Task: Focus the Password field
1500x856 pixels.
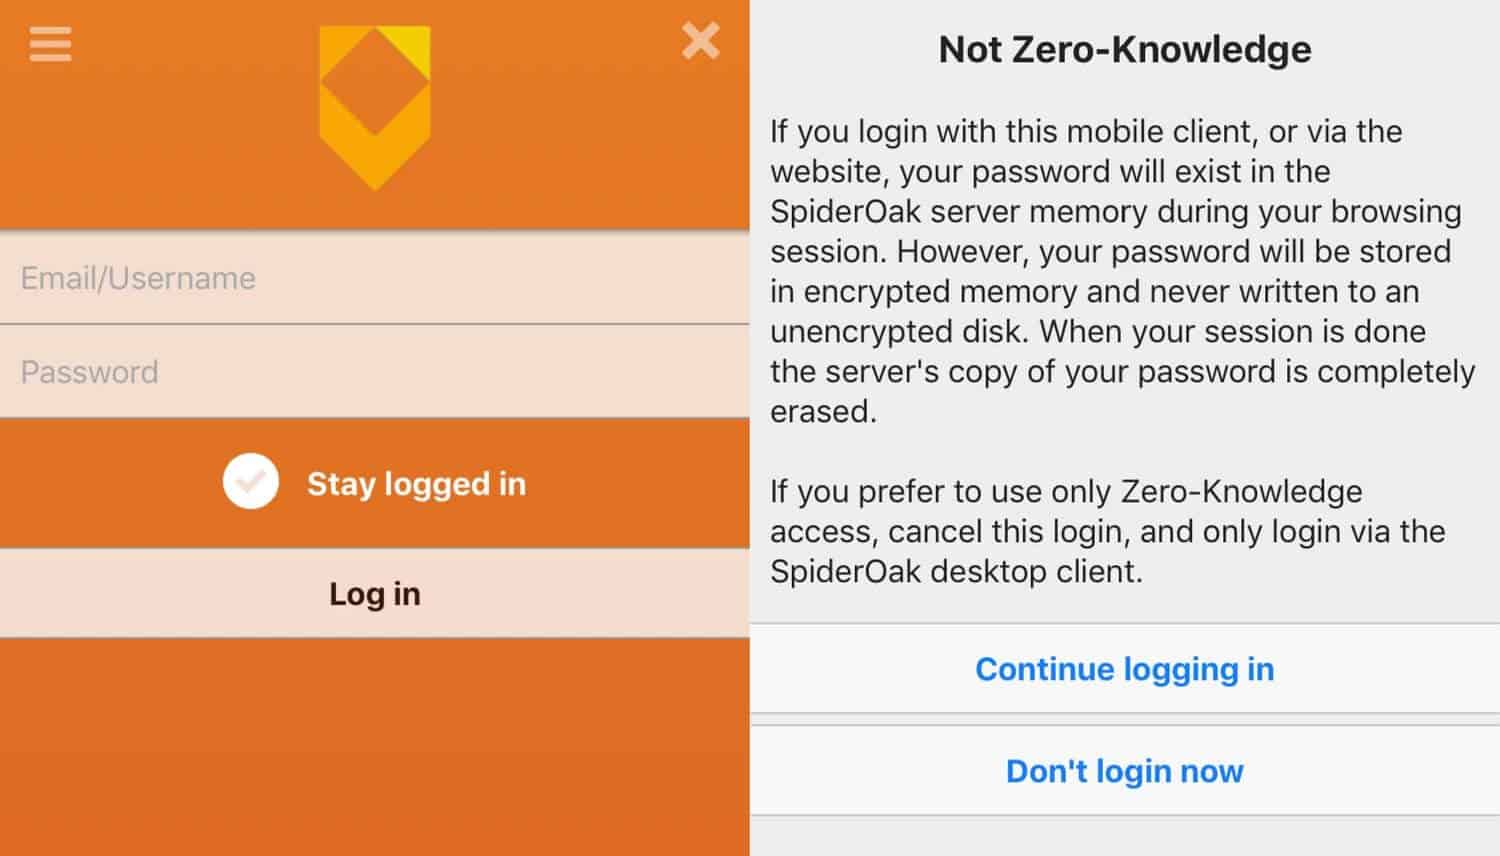Action: tap(374, 372)
